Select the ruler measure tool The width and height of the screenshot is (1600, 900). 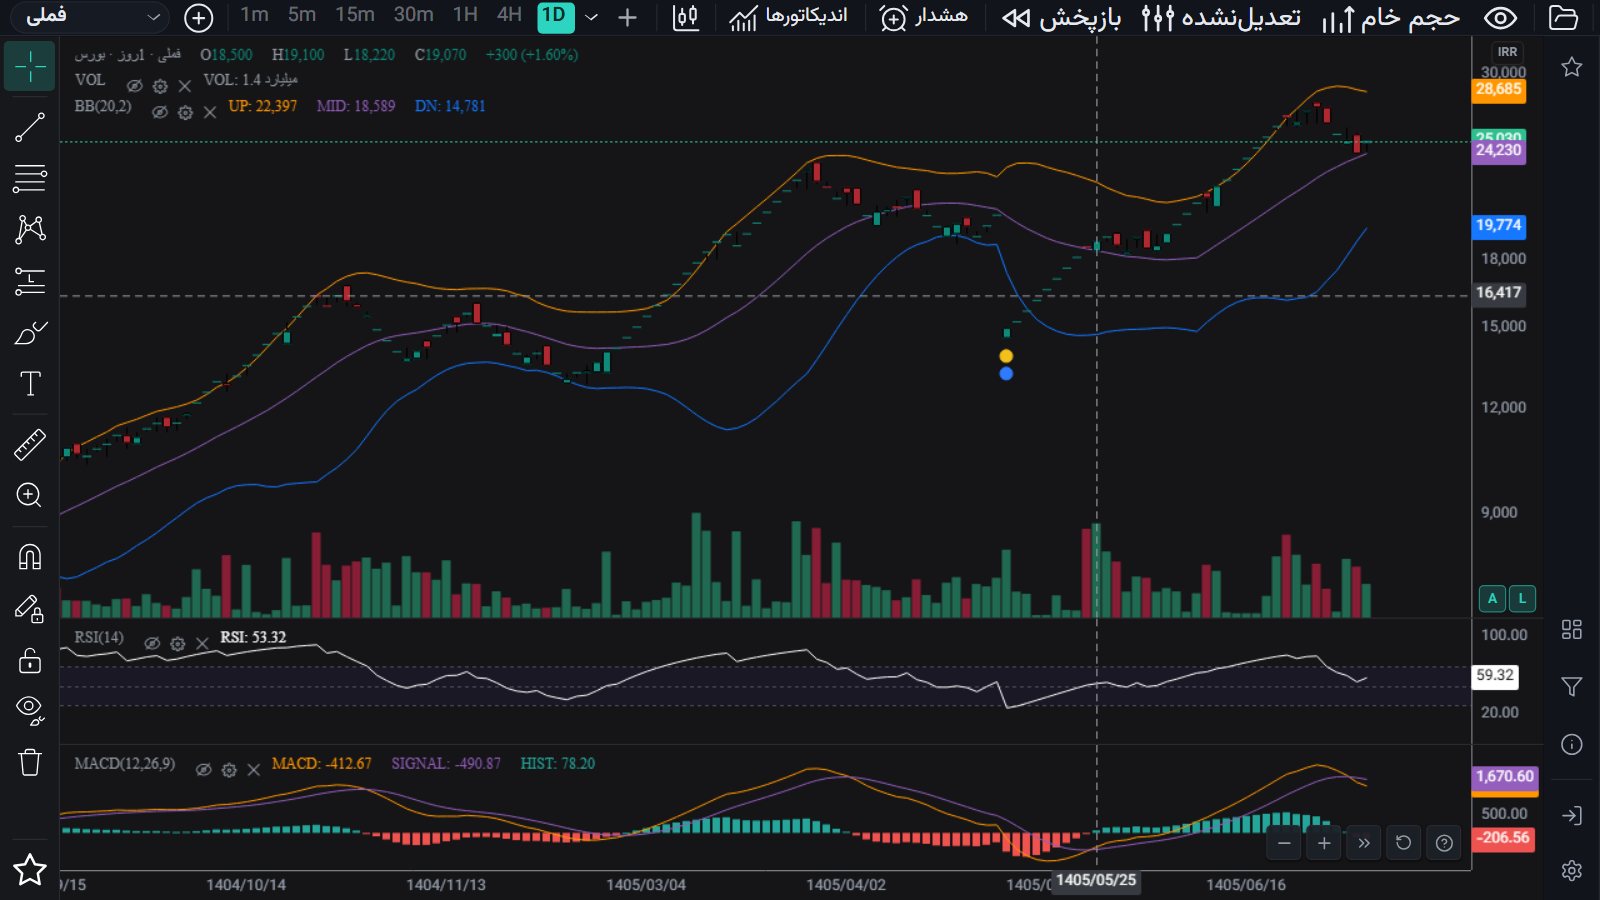click(30, 444)
